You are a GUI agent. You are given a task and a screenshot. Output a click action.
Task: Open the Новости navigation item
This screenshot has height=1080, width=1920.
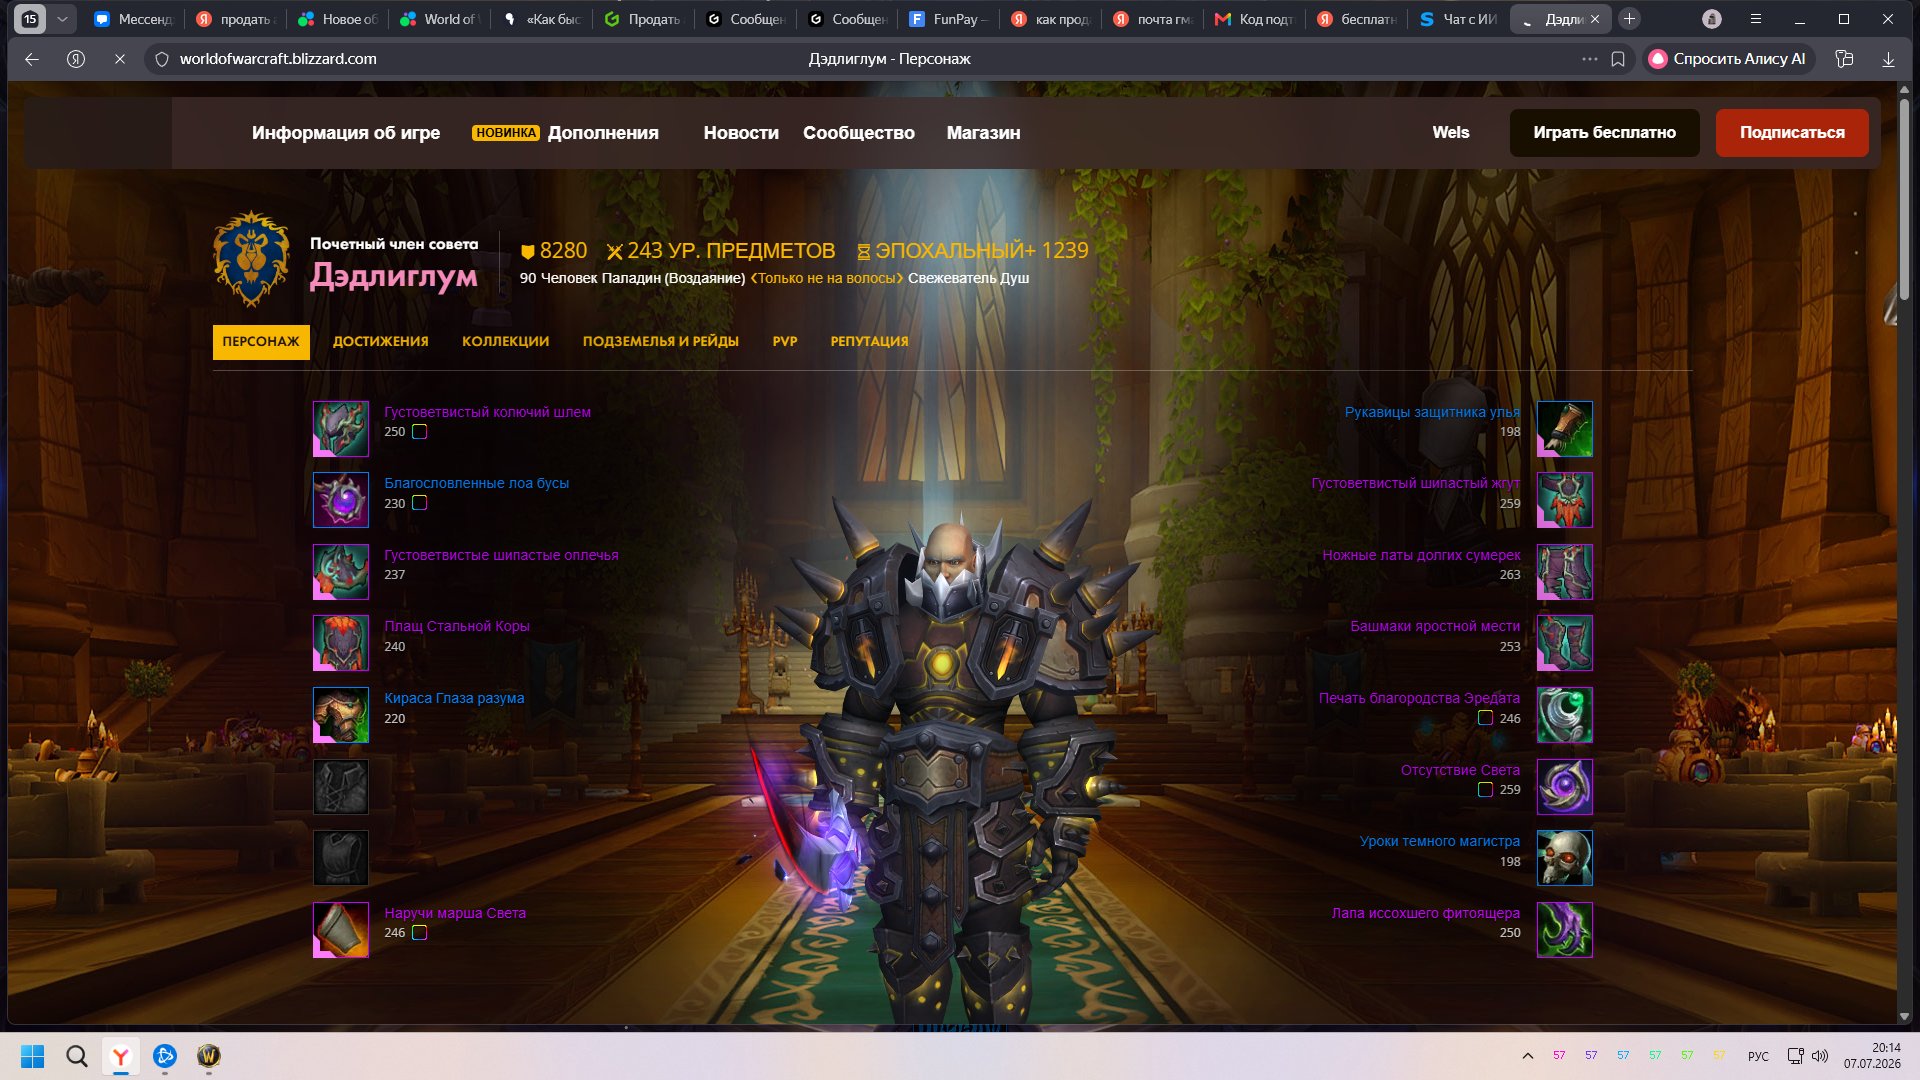[741, 133]
